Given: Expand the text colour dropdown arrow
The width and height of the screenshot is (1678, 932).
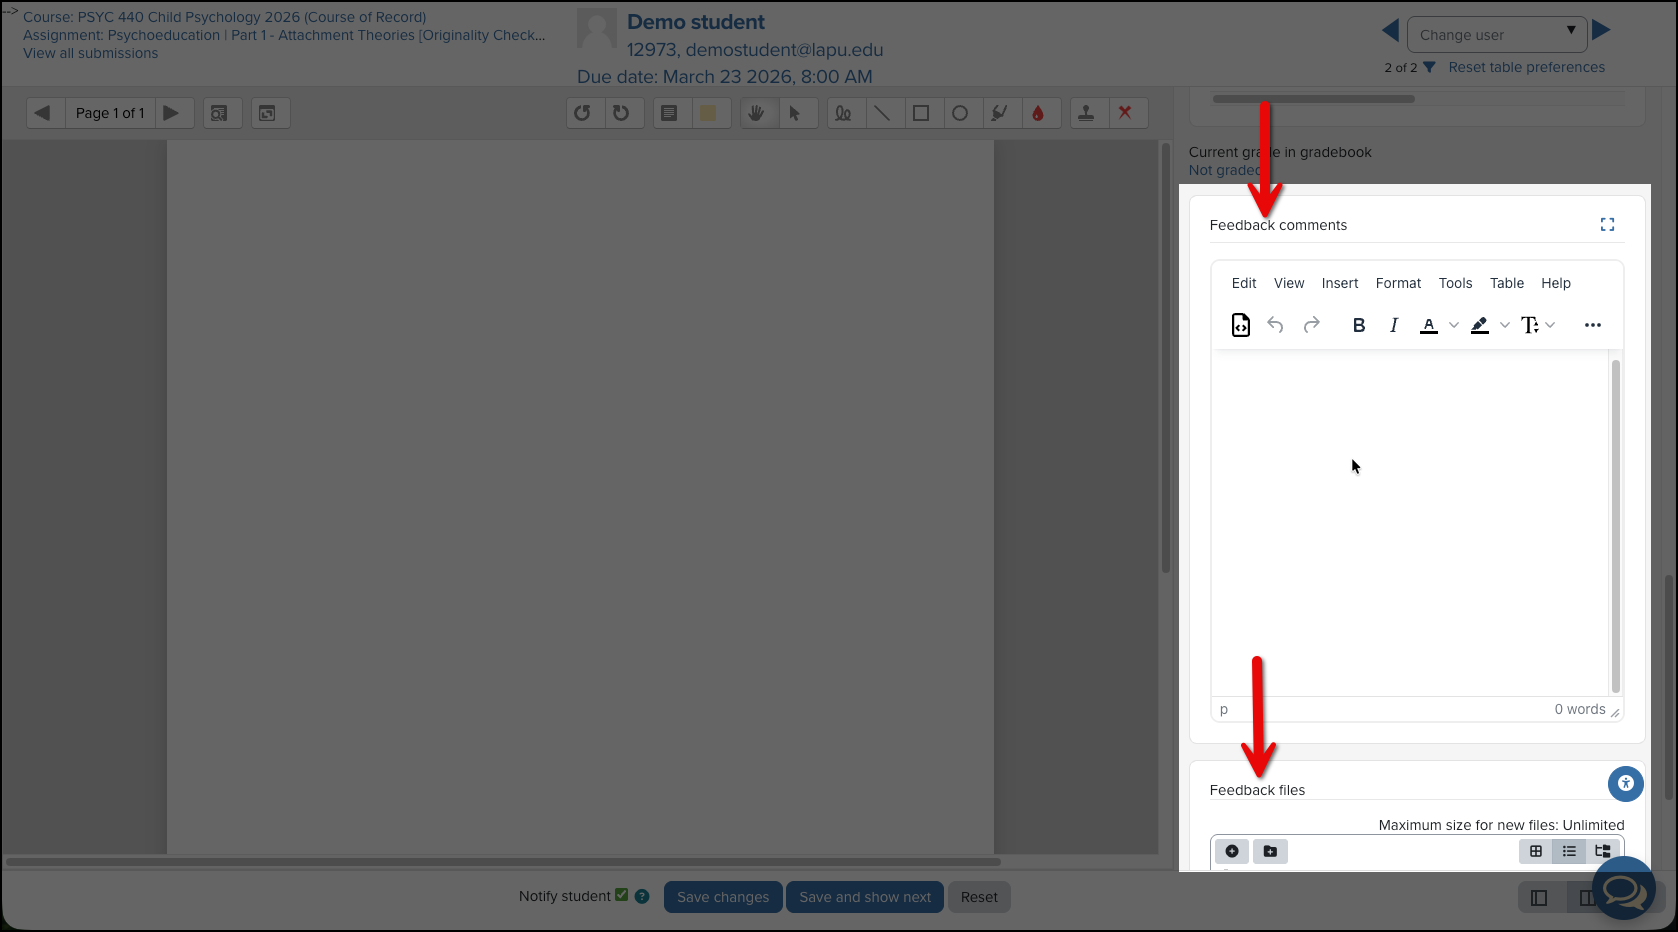Looking at the screenshot, I should tap(1454, 325).
